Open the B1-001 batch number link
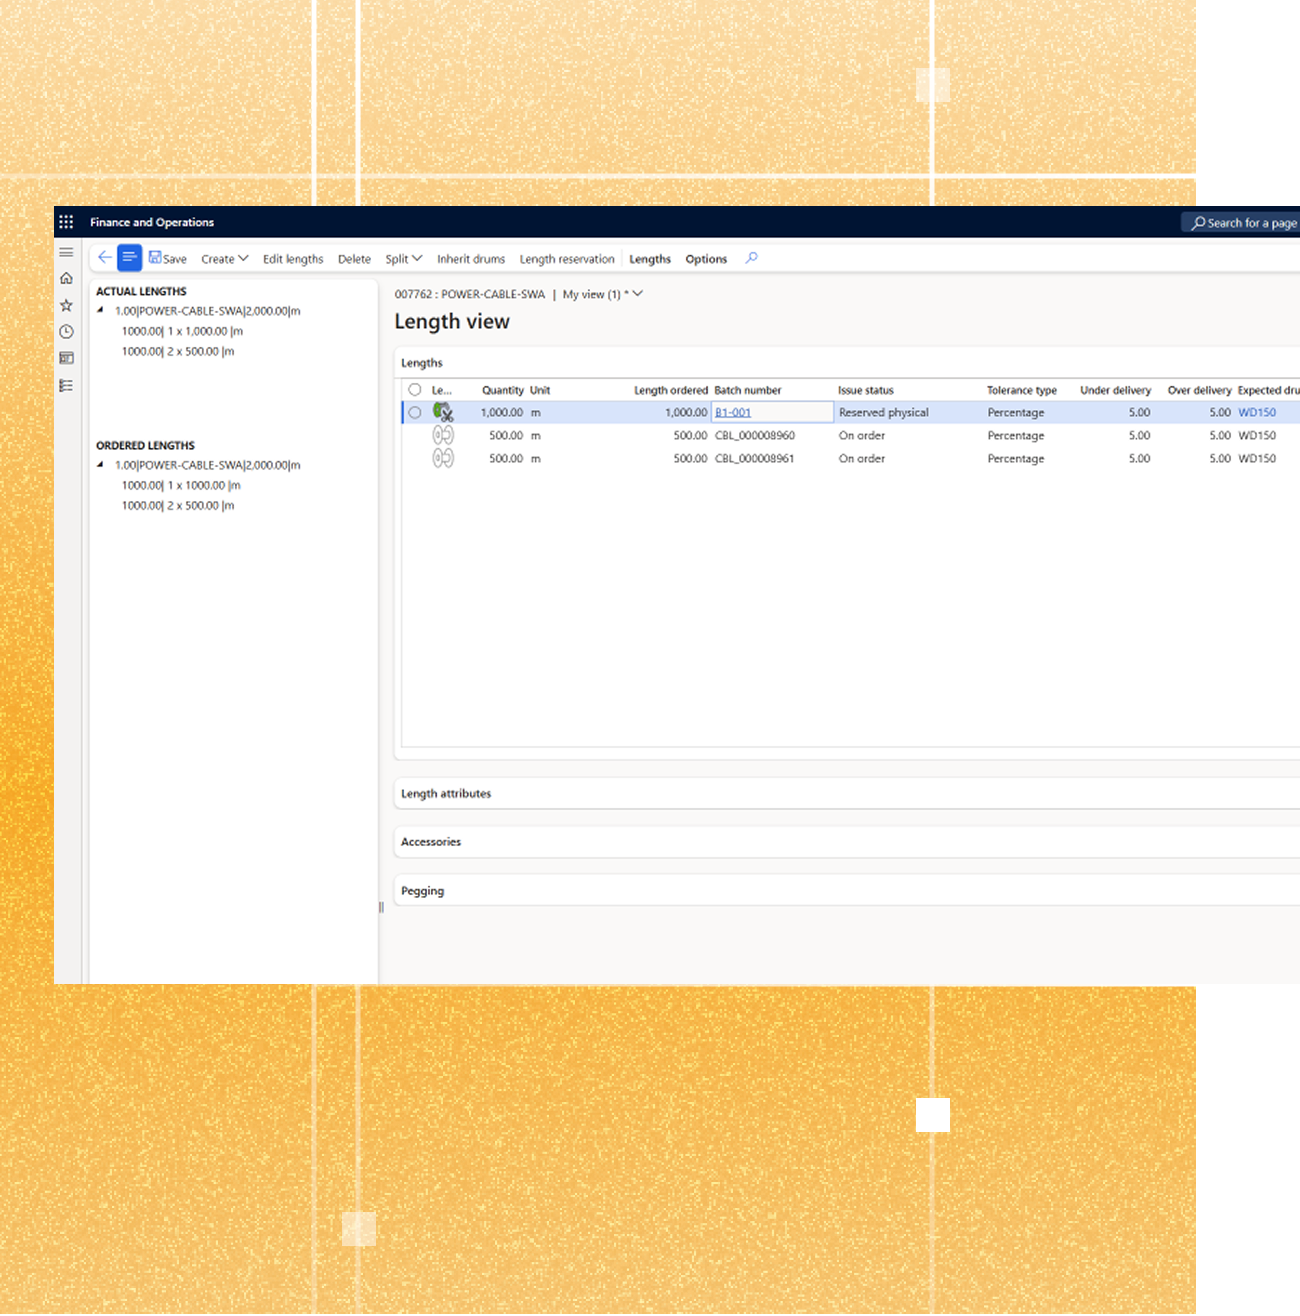Viewport: 1300px width, 1316px height. tap(732, 412)
